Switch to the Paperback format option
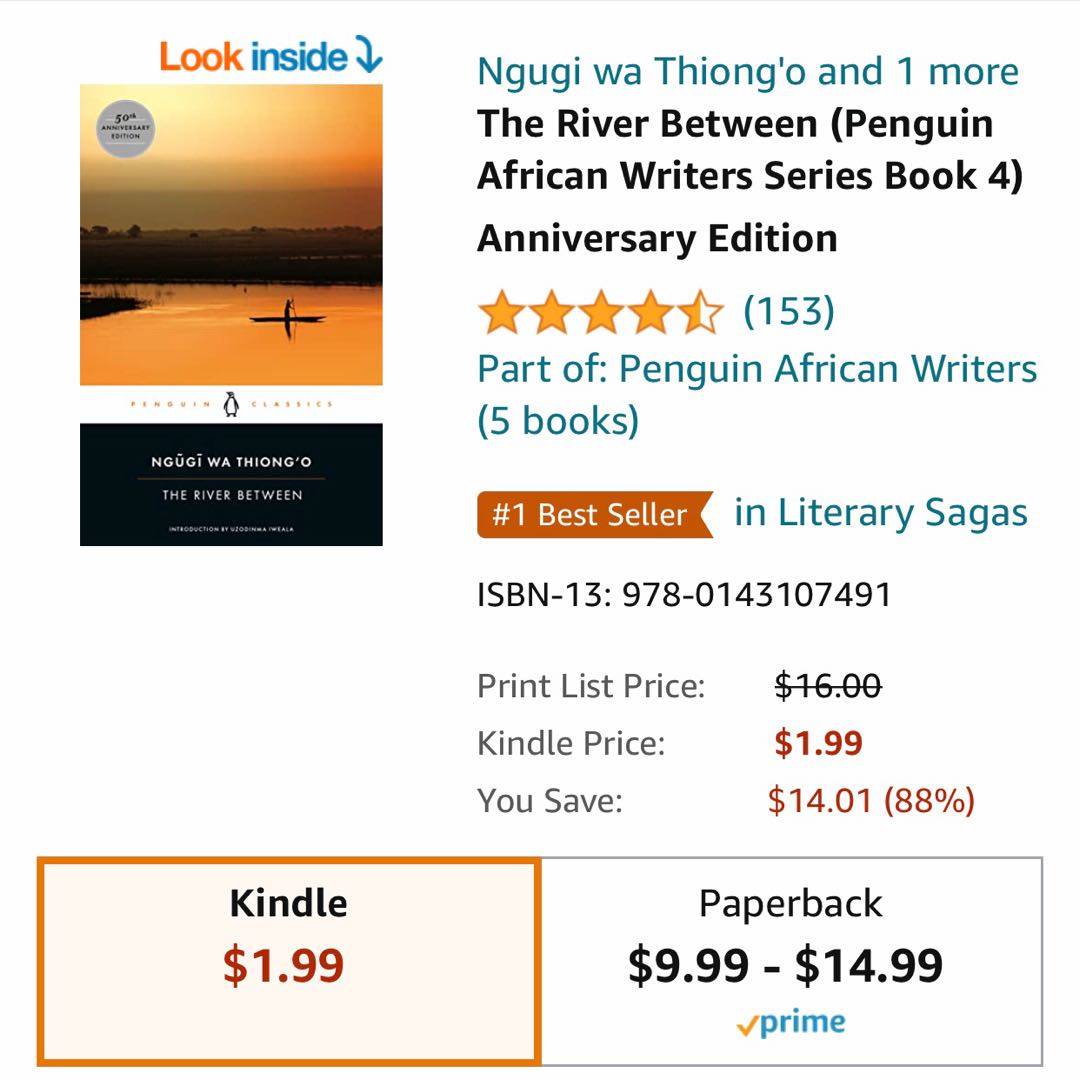 791,960
